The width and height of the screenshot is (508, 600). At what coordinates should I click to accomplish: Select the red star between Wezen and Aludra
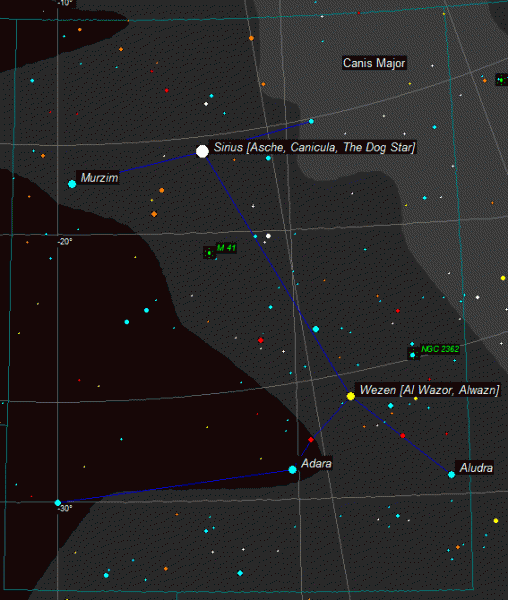[x=402, y=435]
